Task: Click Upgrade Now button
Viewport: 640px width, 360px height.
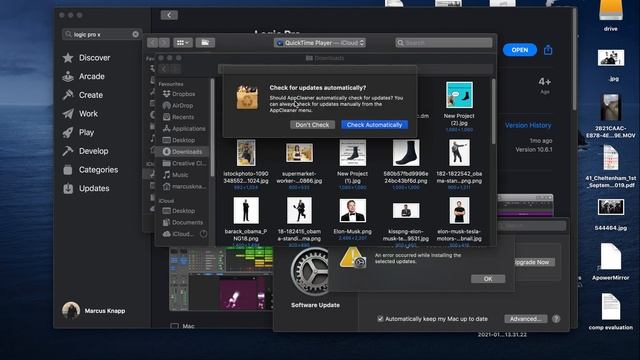Action: click(x=533, y=262)
